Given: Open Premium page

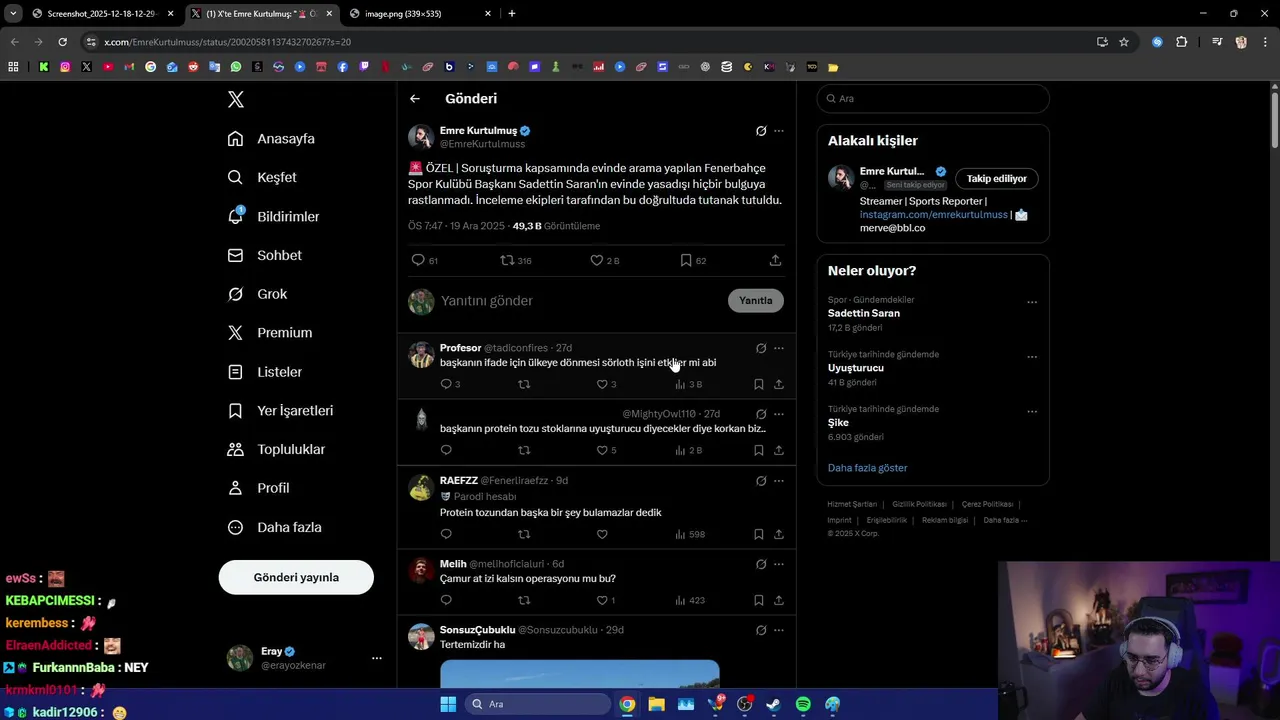Looking at the screenshot, I should coord(270,333).
